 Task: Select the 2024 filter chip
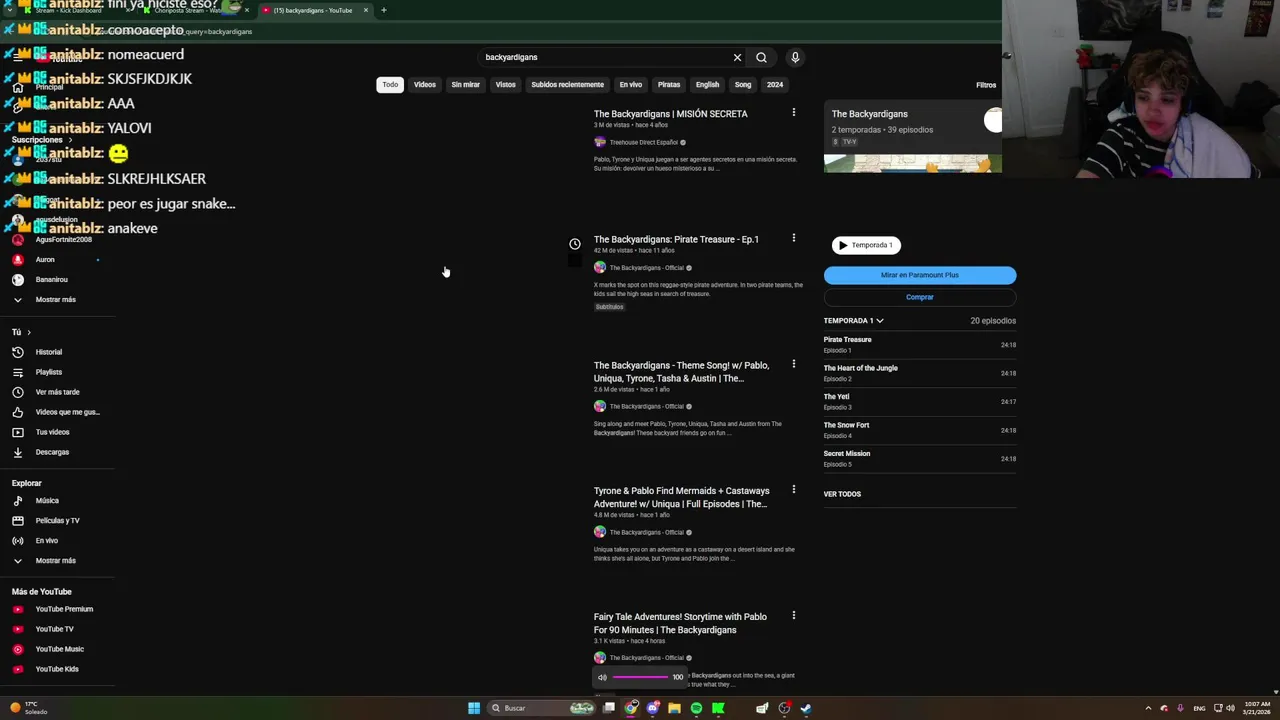click(775, 85)
